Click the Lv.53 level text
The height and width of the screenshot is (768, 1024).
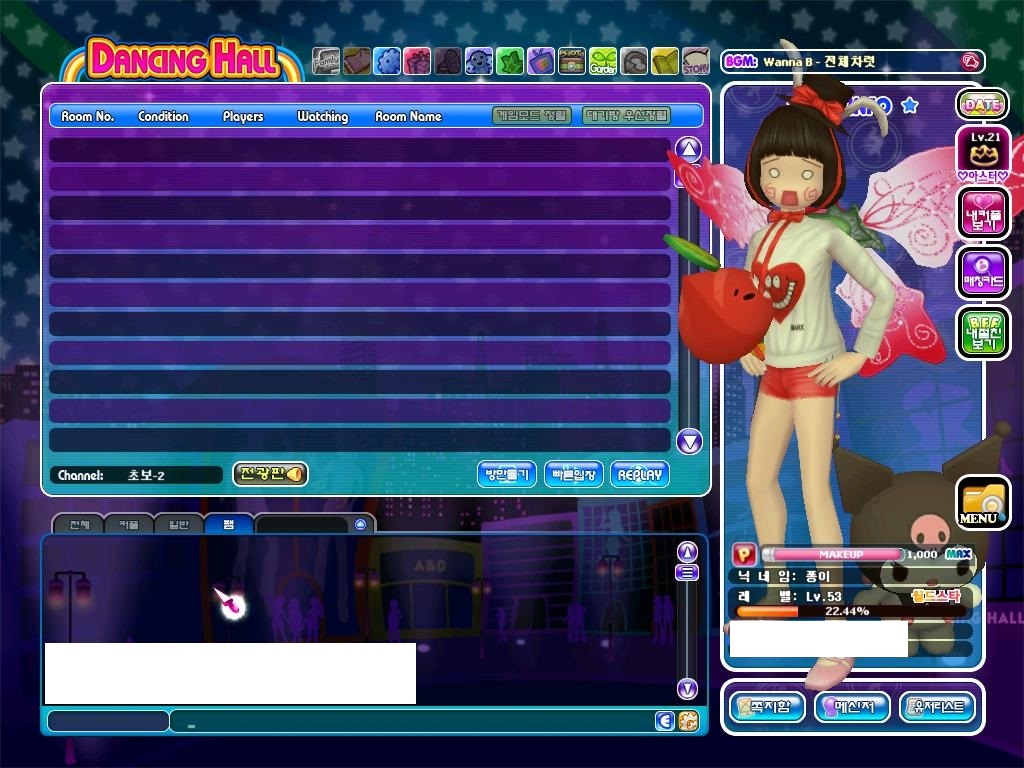[x=824, y=596]
